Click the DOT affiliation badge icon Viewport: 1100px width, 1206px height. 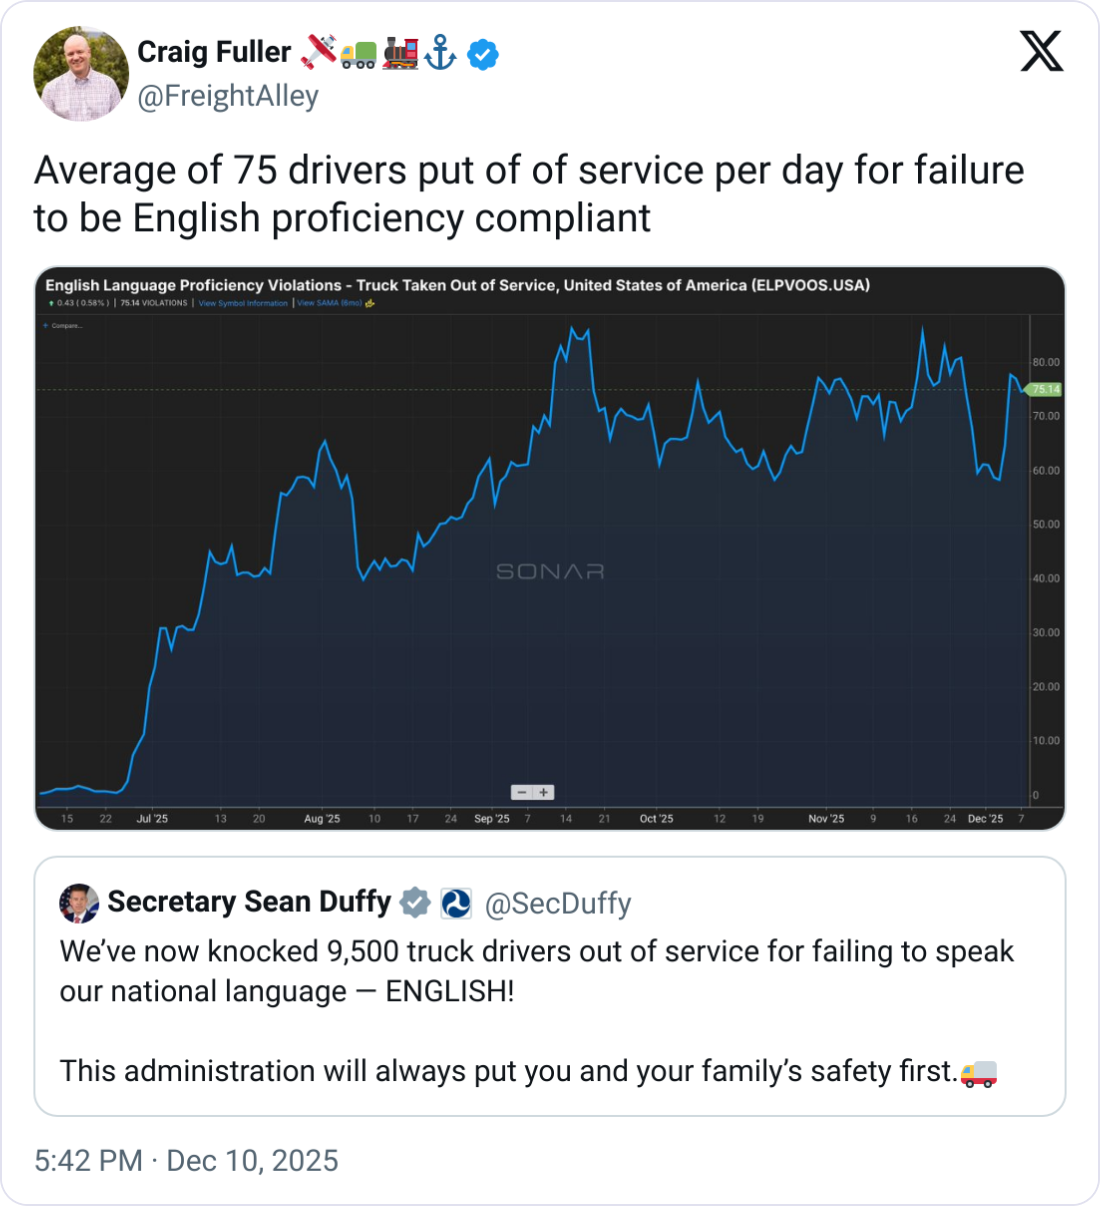click(456, 903)
